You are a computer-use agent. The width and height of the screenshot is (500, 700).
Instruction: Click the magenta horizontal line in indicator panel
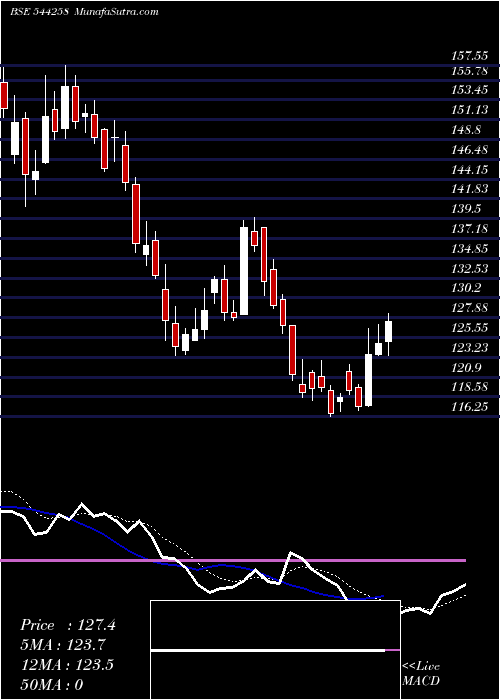tap(233, 560)
